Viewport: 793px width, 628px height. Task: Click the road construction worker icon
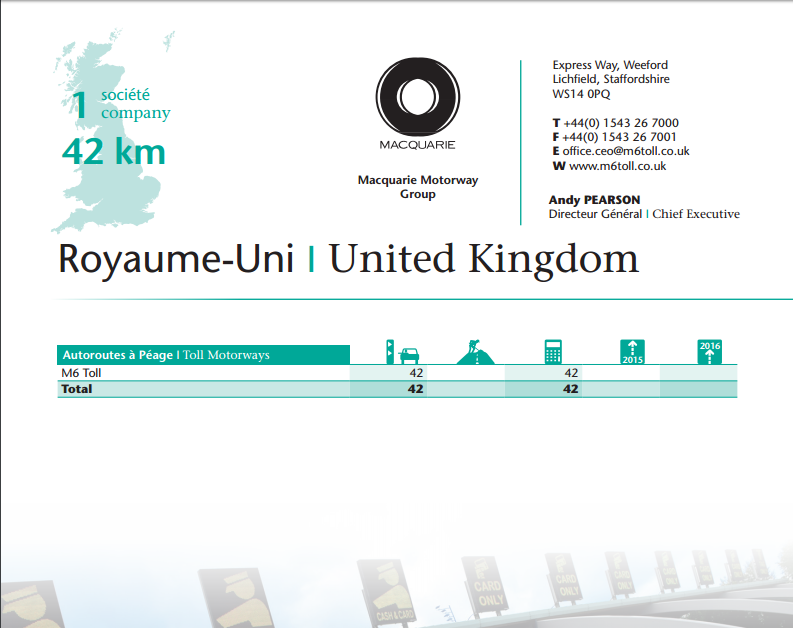point(475,352)
